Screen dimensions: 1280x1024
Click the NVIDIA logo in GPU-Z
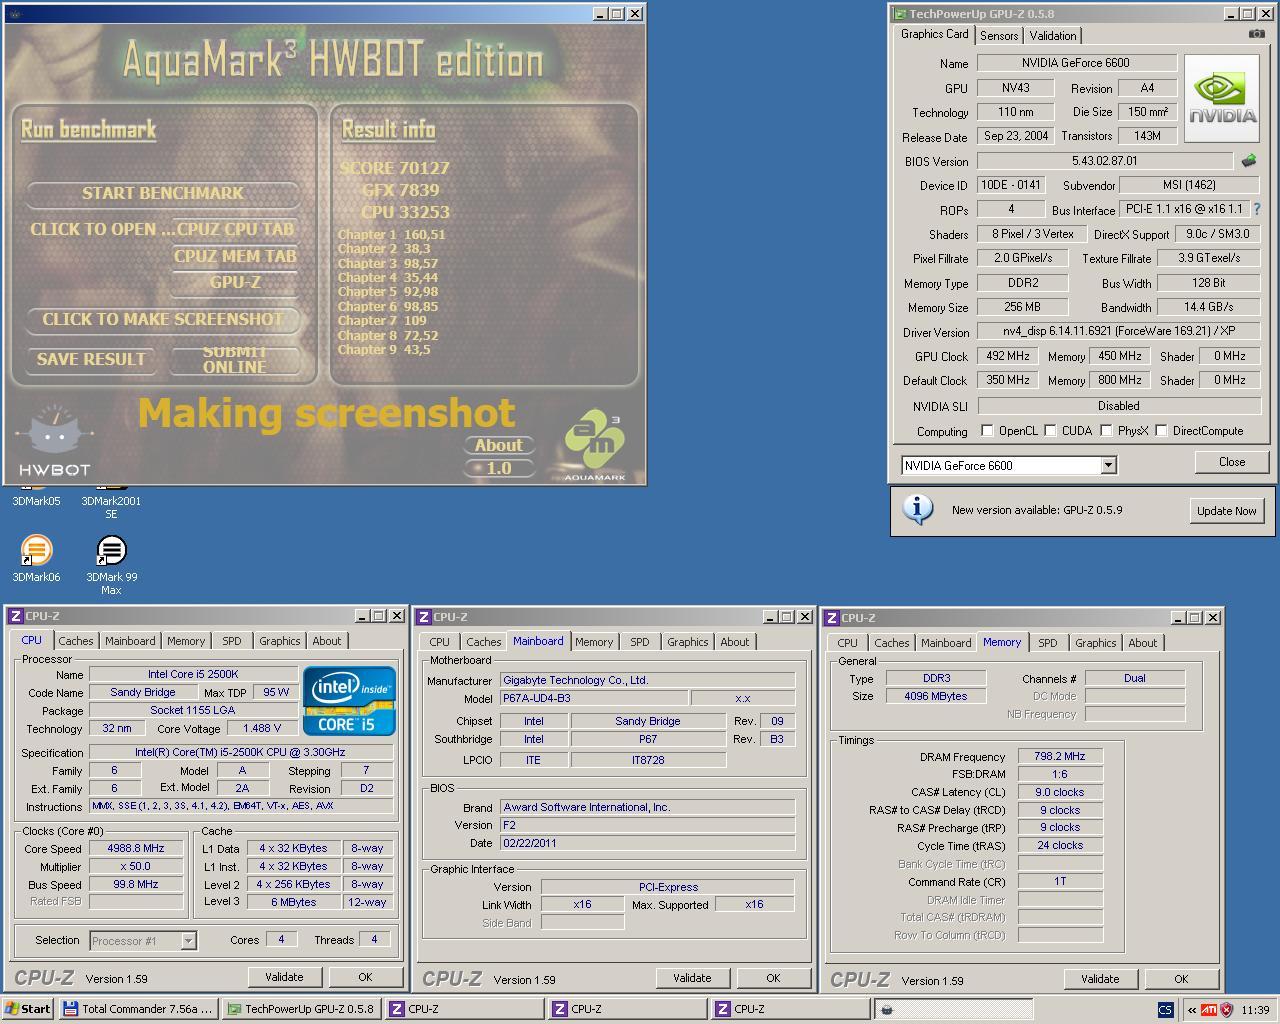pos(1222,99)
